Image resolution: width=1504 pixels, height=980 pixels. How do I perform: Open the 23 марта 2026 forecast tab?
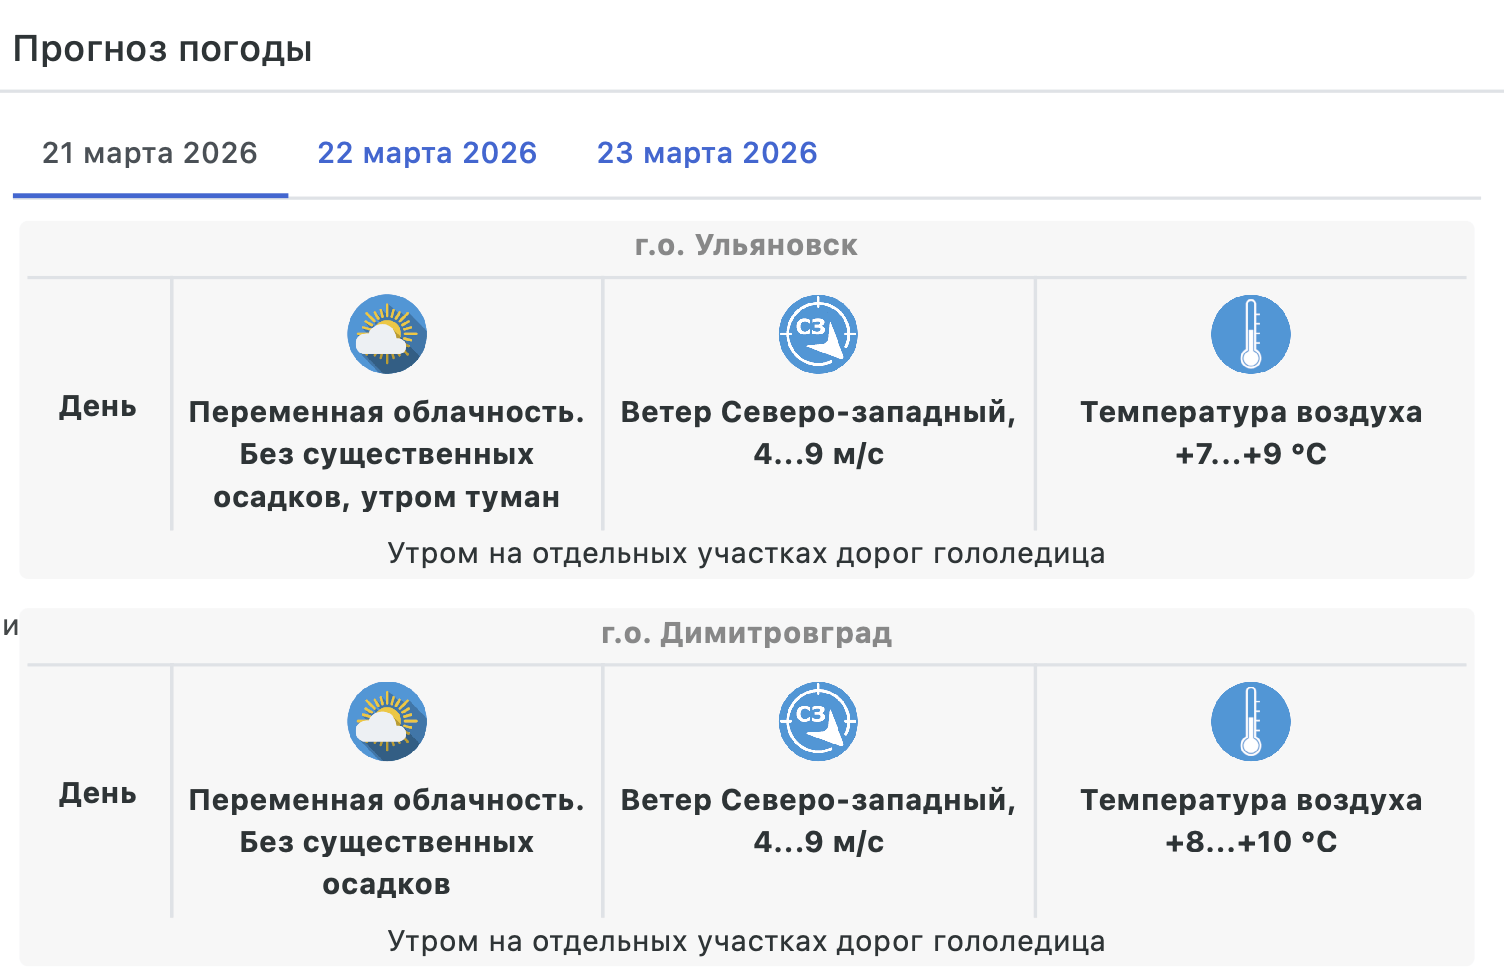tap(707, 153)
